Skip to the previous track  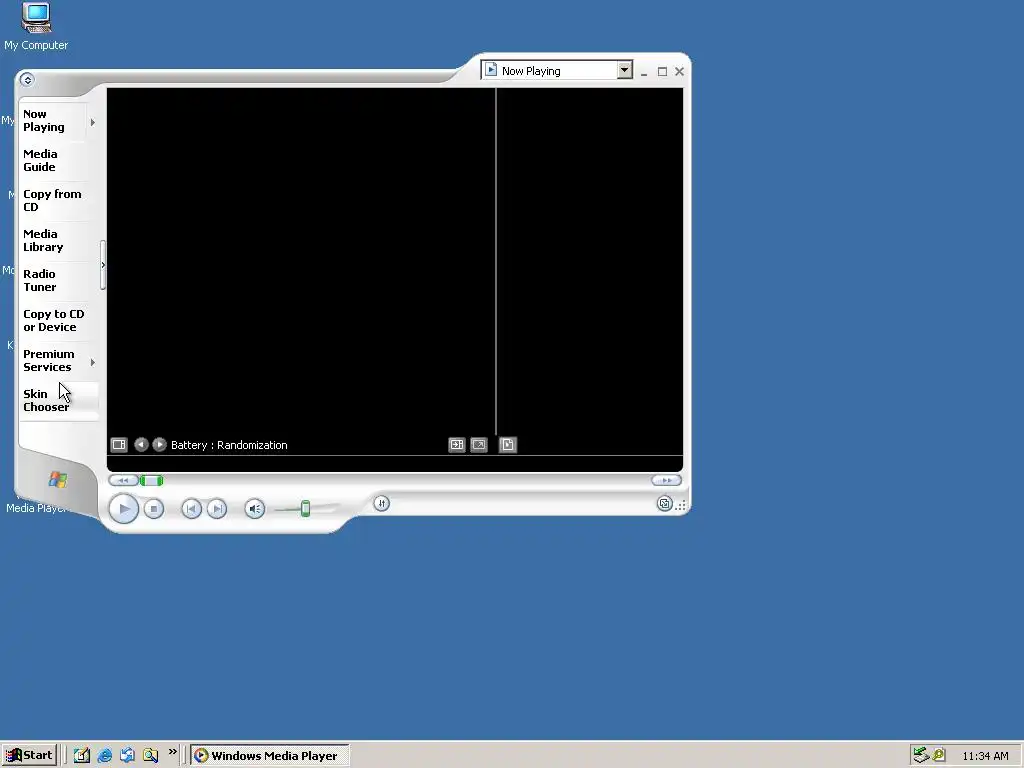click(191, 509)
